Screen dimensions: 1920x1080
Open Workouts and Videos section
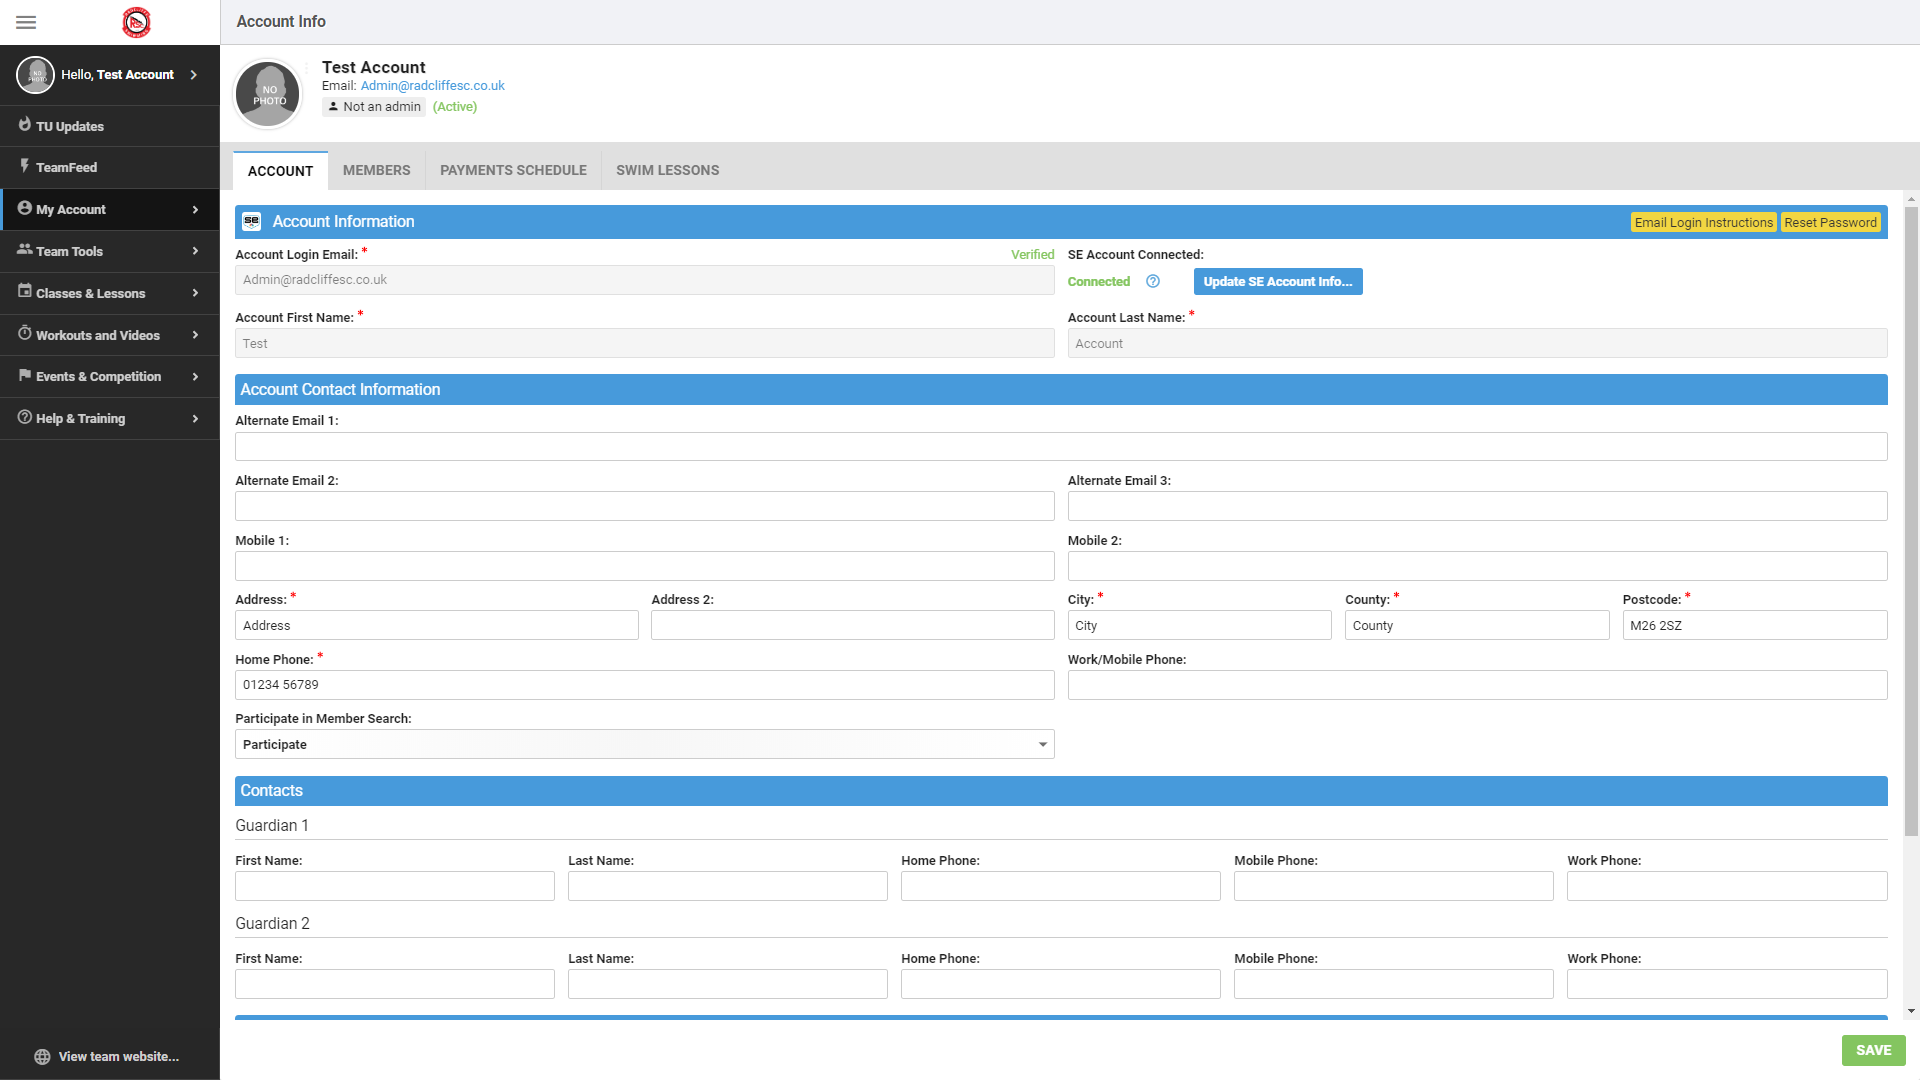[x=97, y=335]
